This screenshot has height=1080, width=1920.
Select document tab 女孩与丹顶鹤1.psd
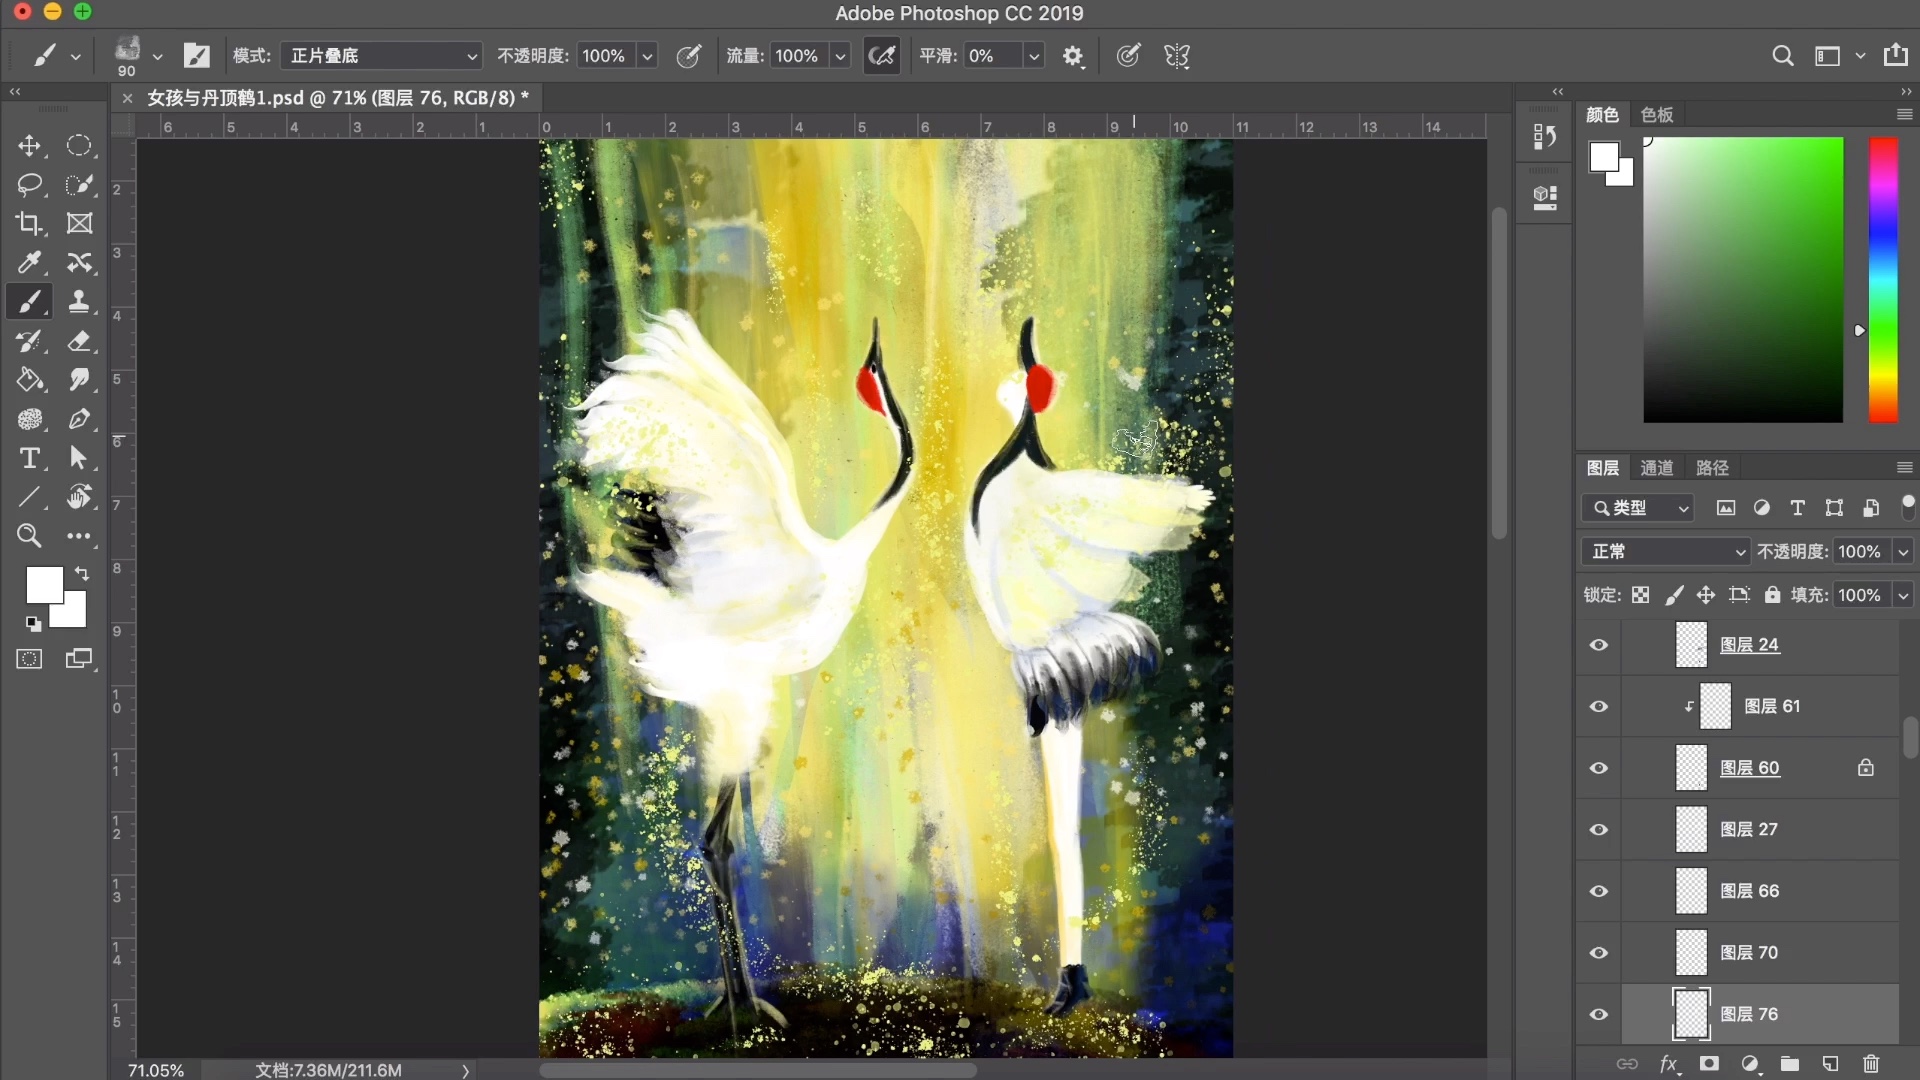[338, 98]
